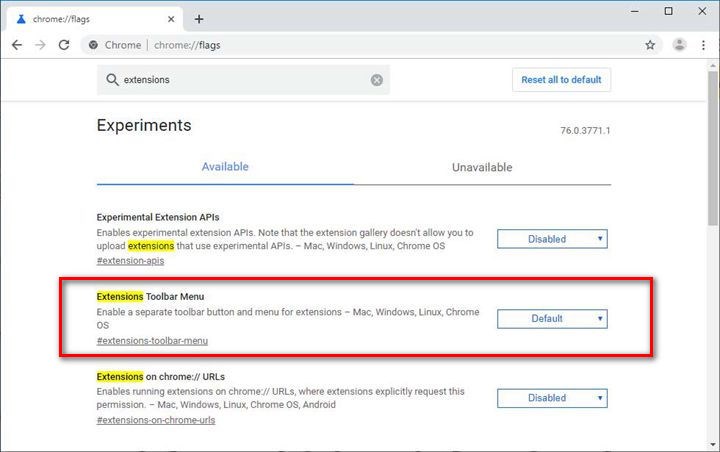
Task: Click the Experiments page title
Action: tap(144, 125)
